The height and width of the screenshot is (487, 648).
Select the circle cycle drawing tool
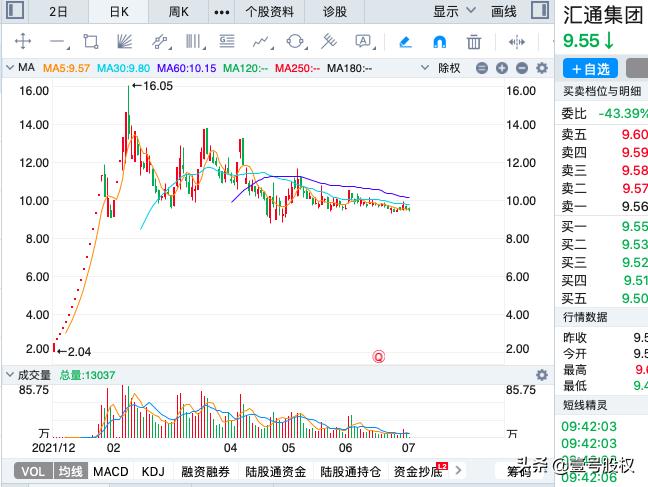tap(295, 42)
